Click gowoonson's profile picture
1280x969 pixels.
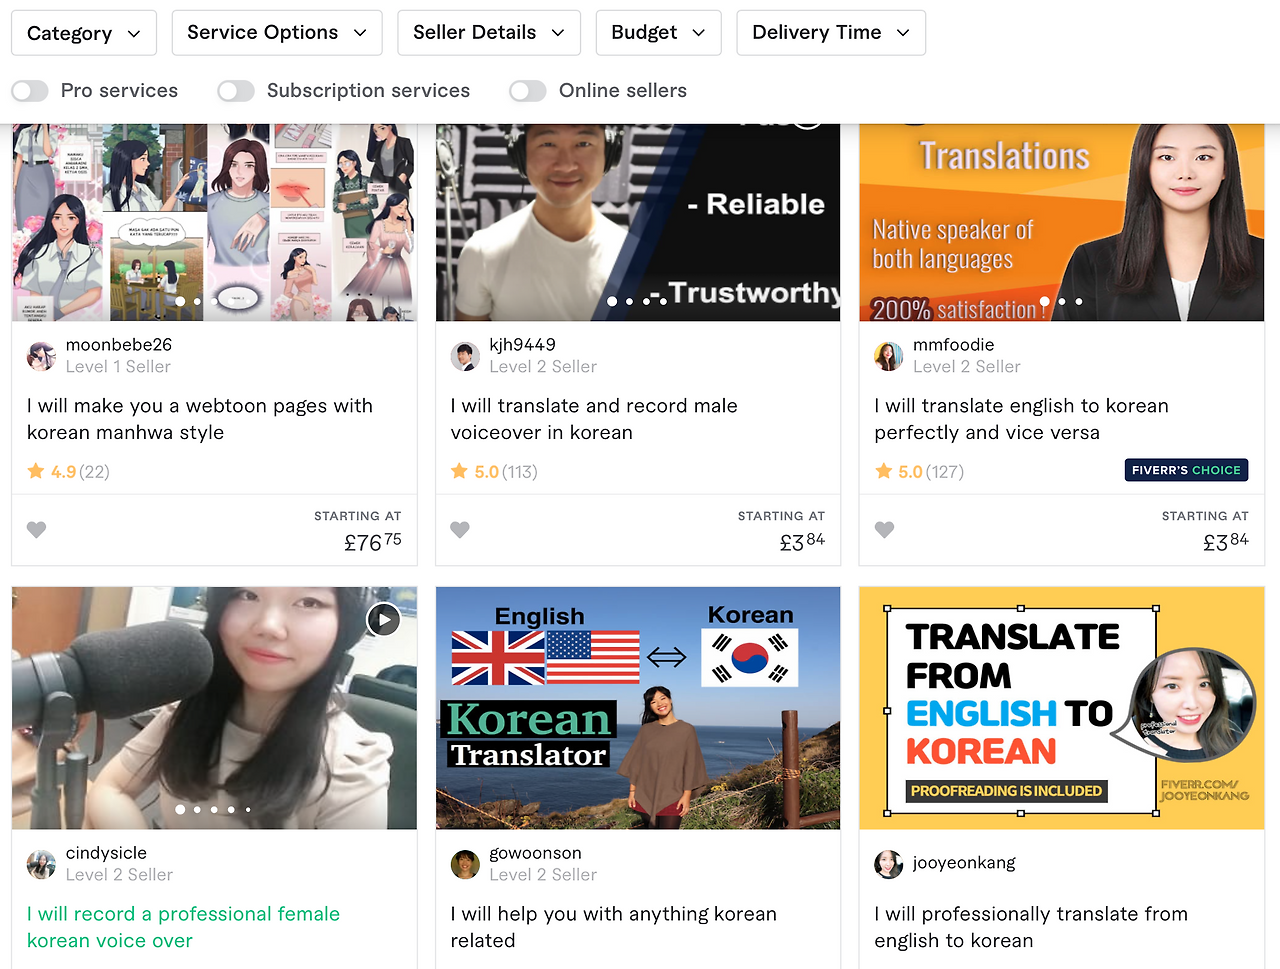click(465, 864)
